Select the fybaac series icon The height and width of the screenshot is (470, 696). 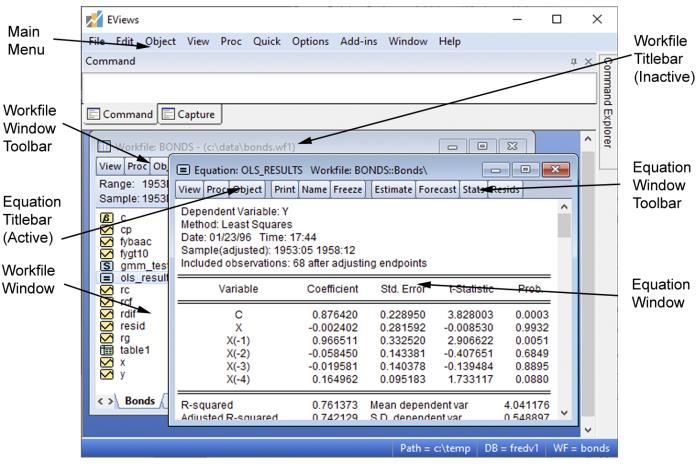(x=107, y=241)
